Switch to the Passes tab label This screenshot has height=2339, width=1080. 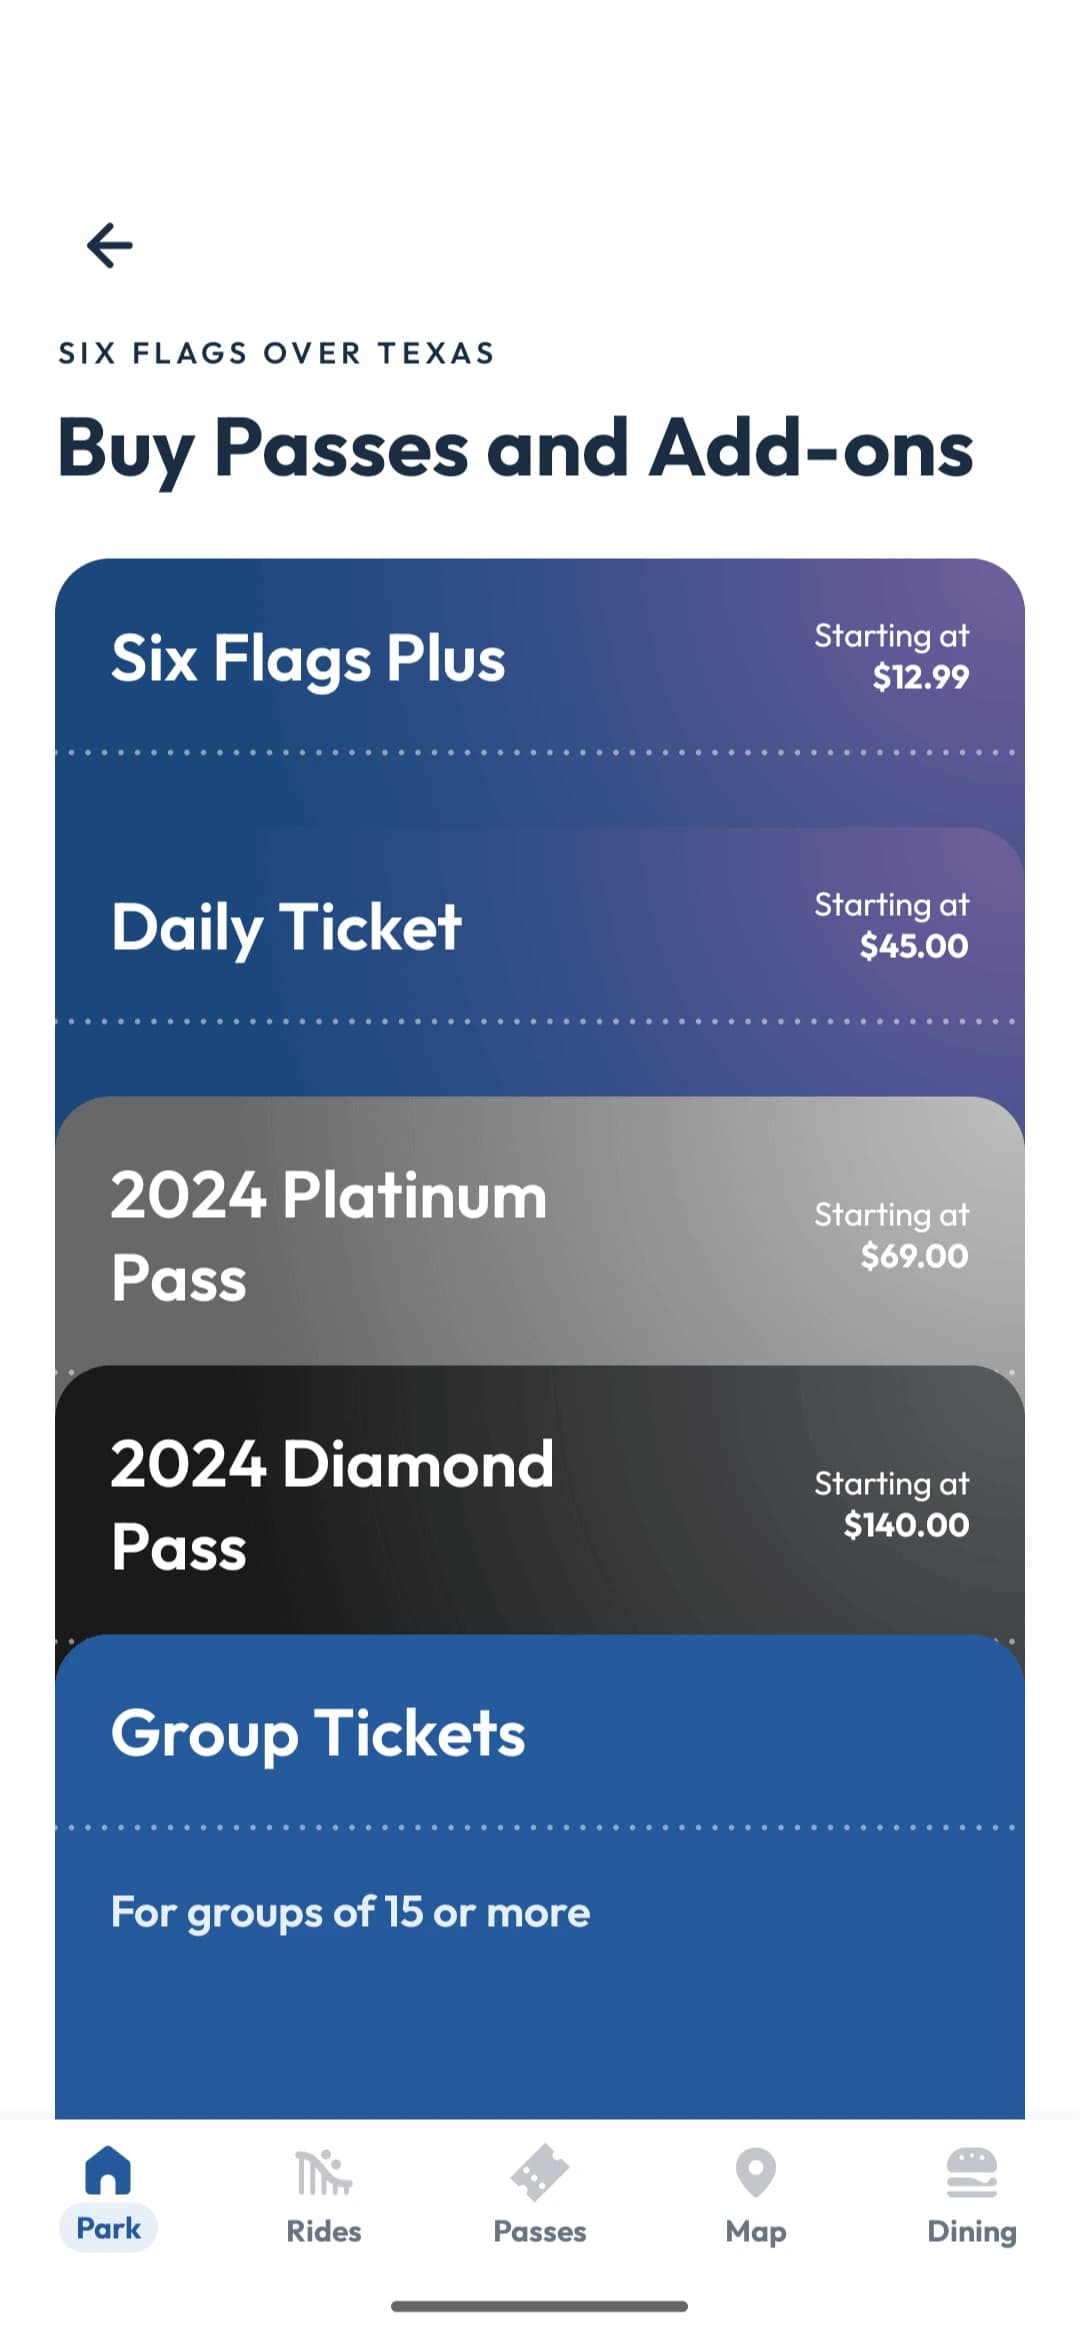tap(540, 2231)
